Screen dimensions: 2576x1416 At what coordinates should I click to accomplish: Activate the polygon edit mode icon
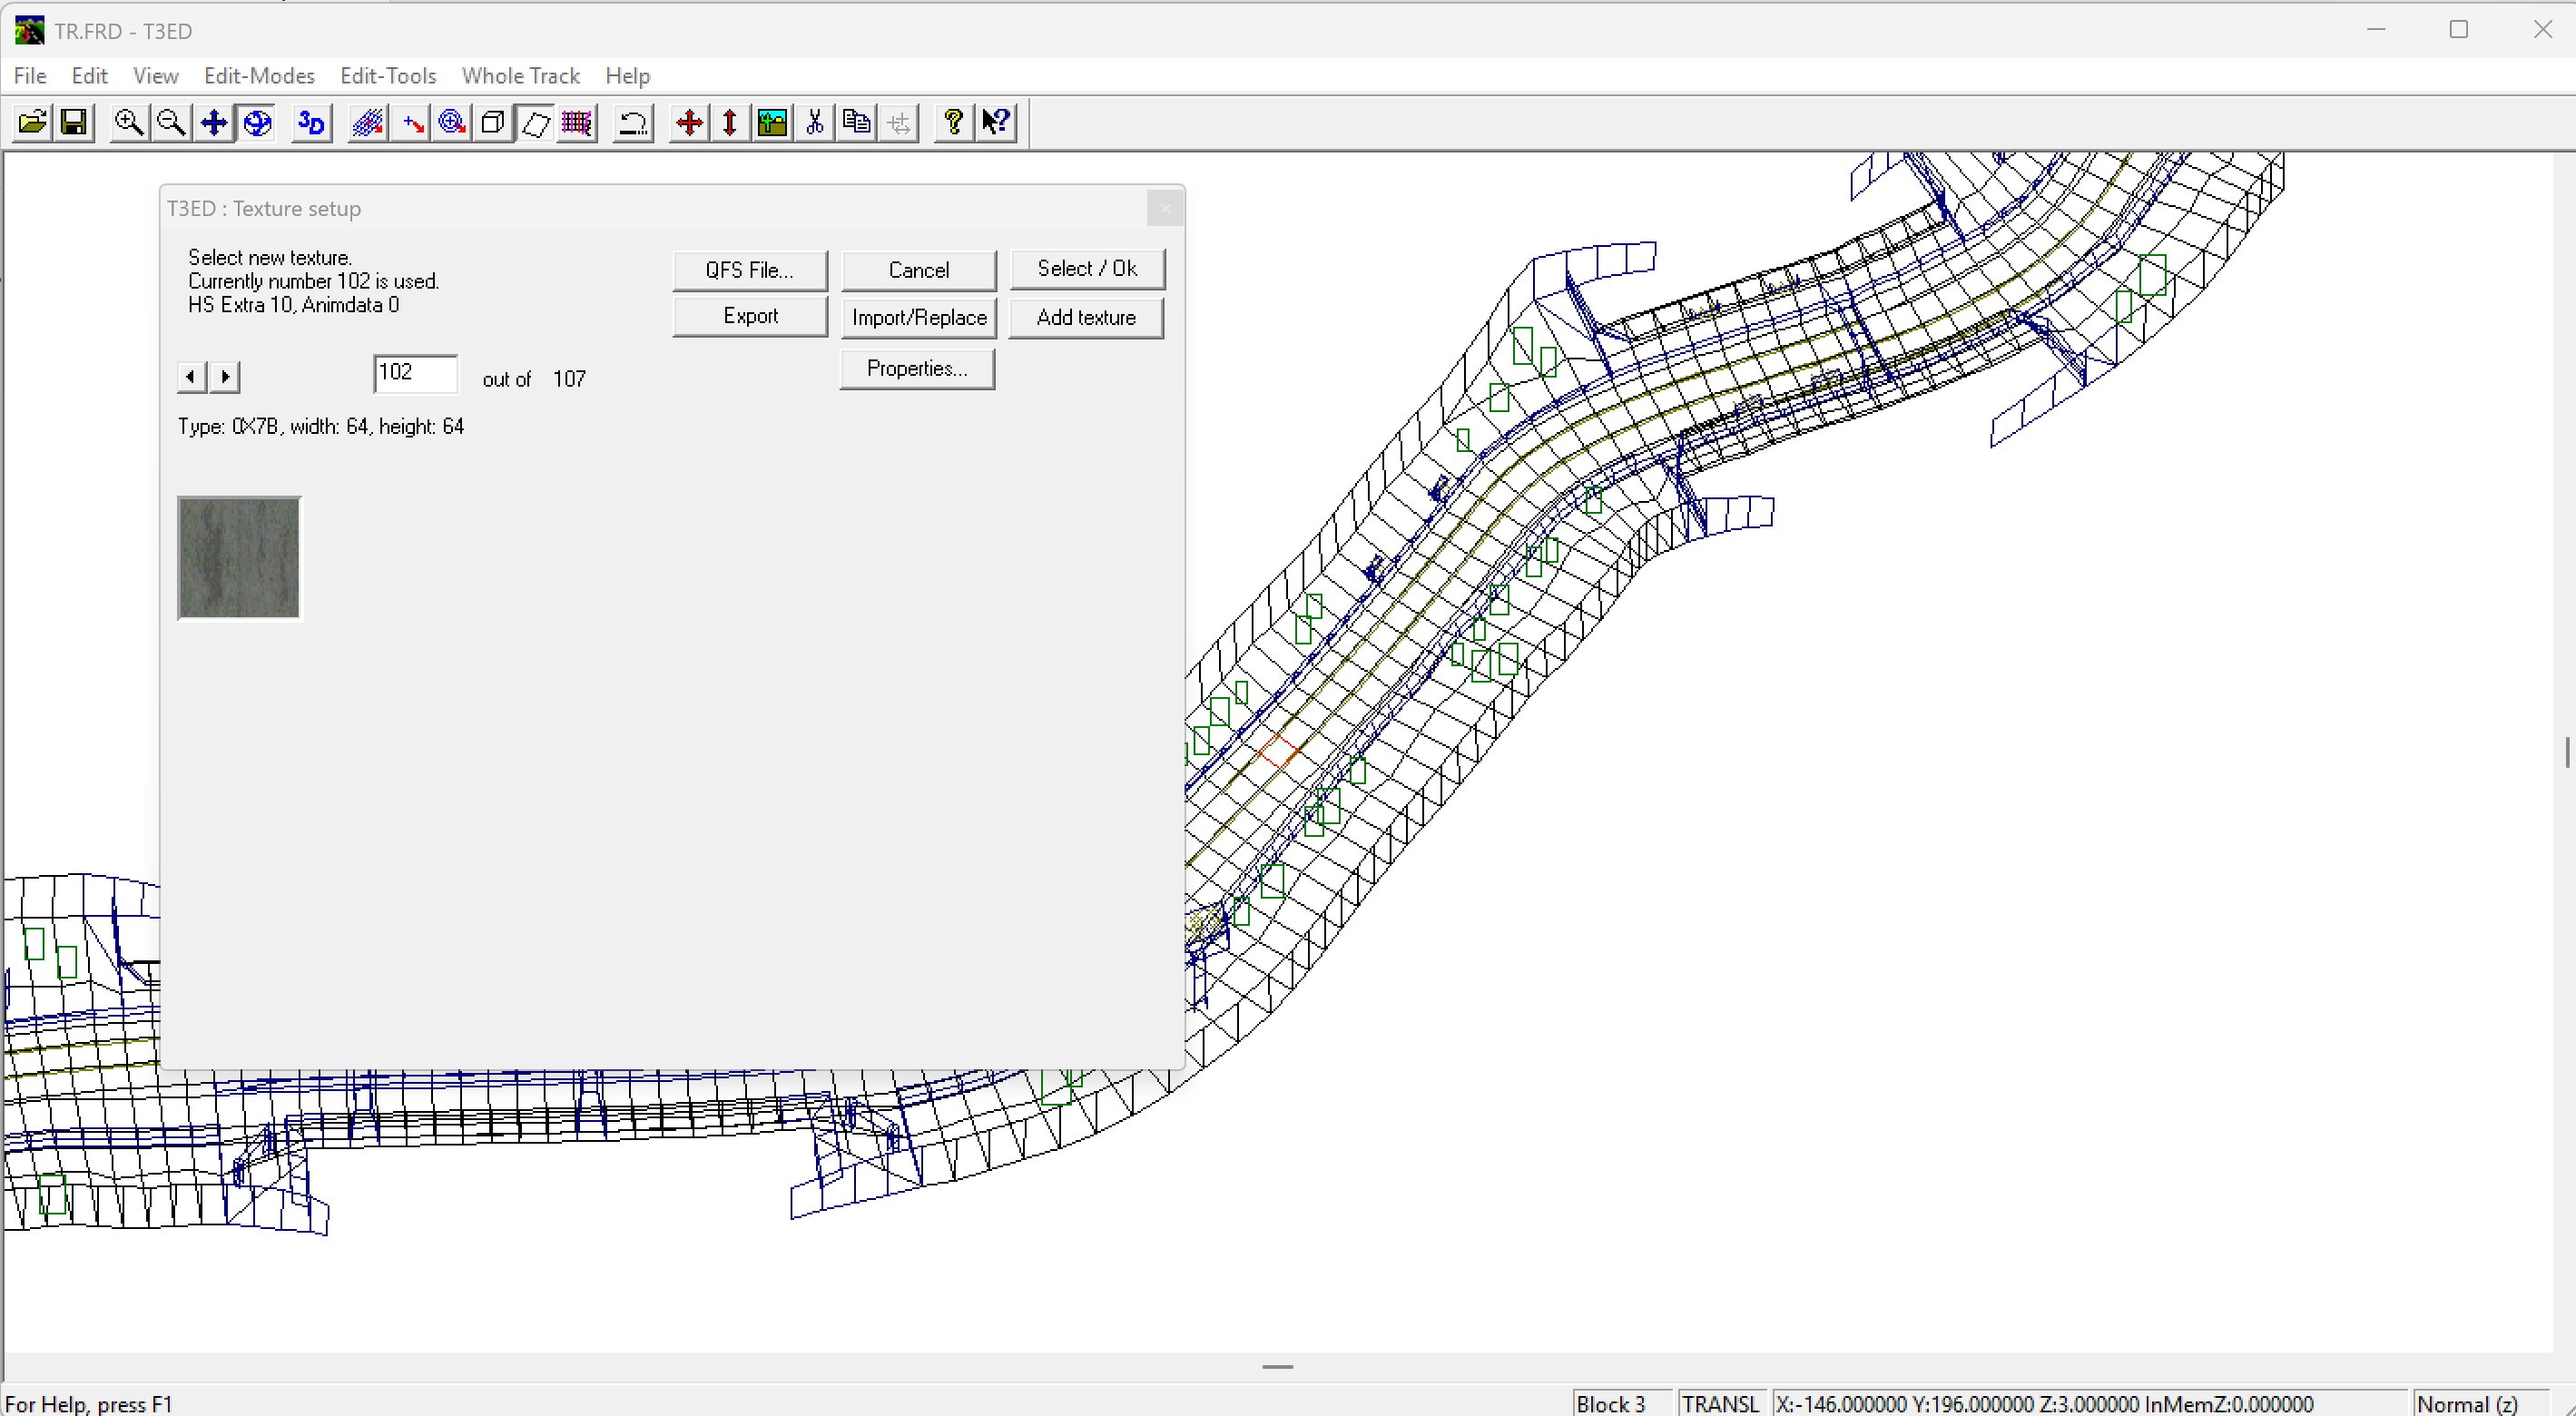coord(535,123)
